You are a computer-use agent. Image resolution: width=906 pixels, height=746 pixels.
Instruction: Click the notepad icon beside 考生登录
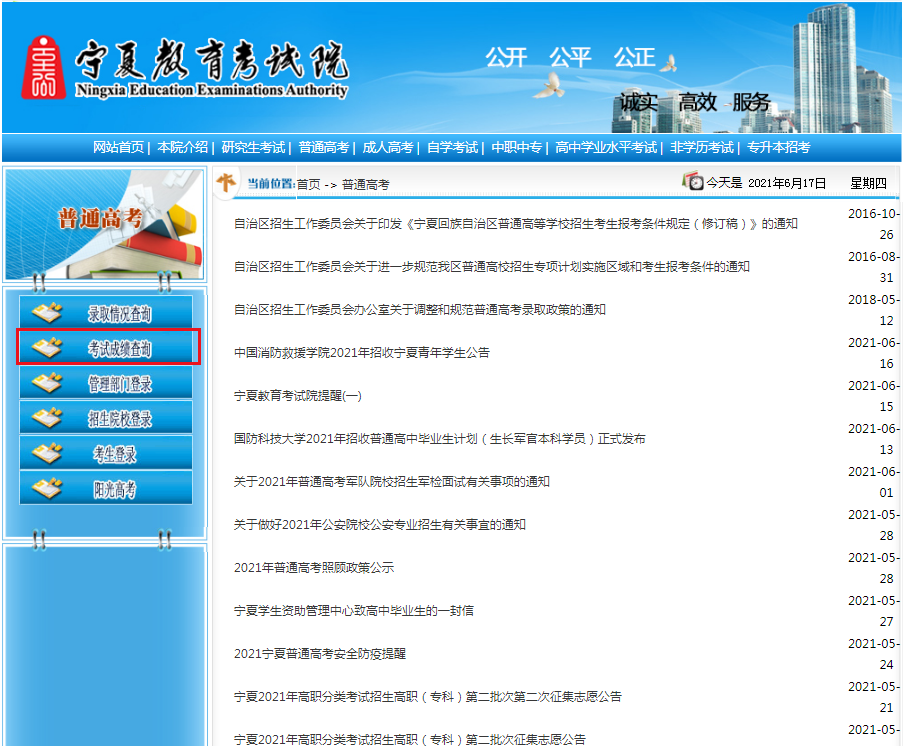(47, 454)
